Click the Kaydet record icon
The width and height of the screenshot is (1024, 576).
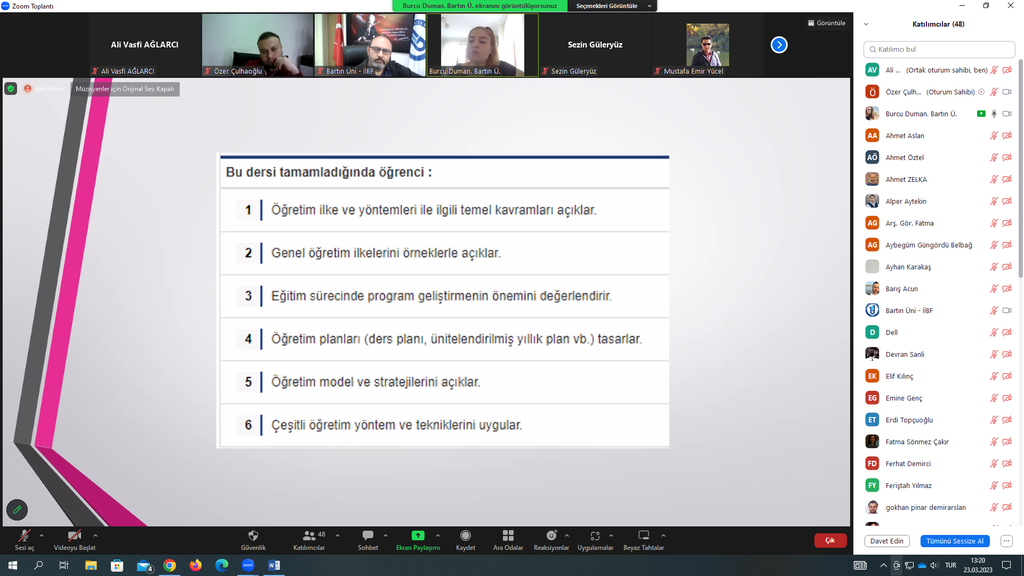(x=465, y=536)
